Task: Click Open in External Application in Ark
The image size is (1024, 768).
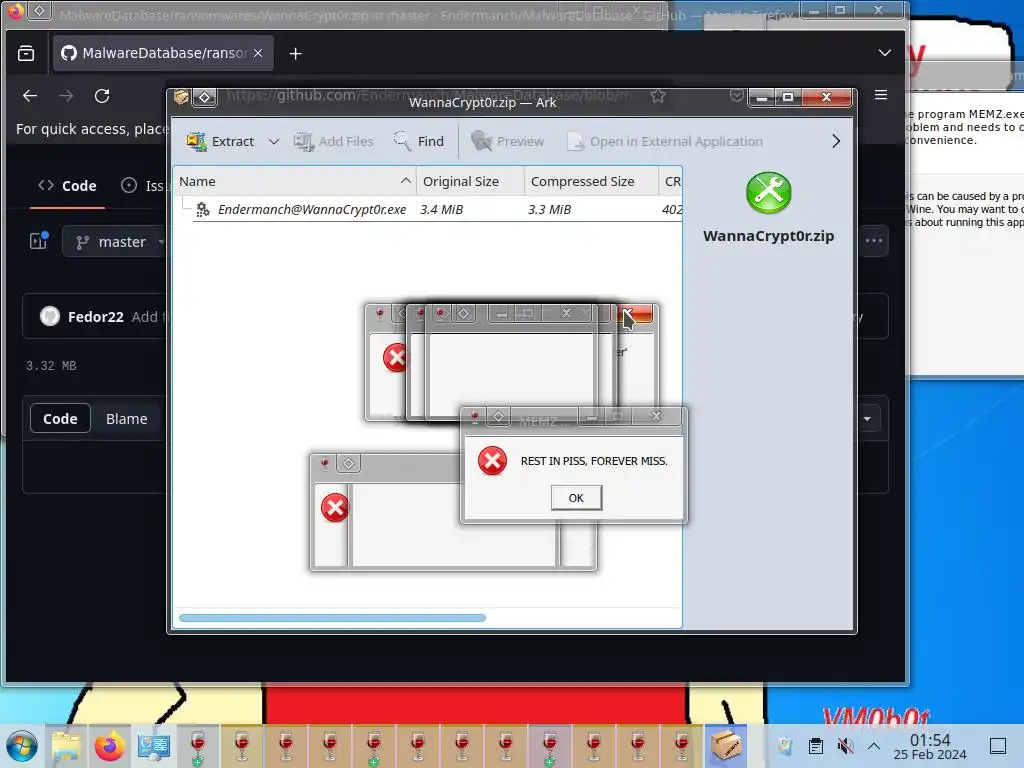Action: click(664, 141)
